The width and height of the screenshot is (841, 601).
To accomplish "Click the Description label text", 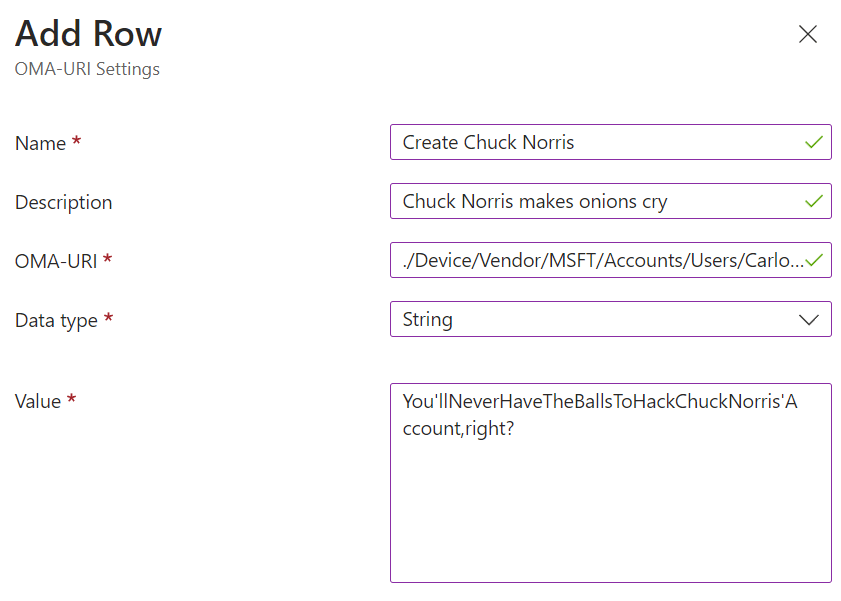I will (x=63, y=202).
